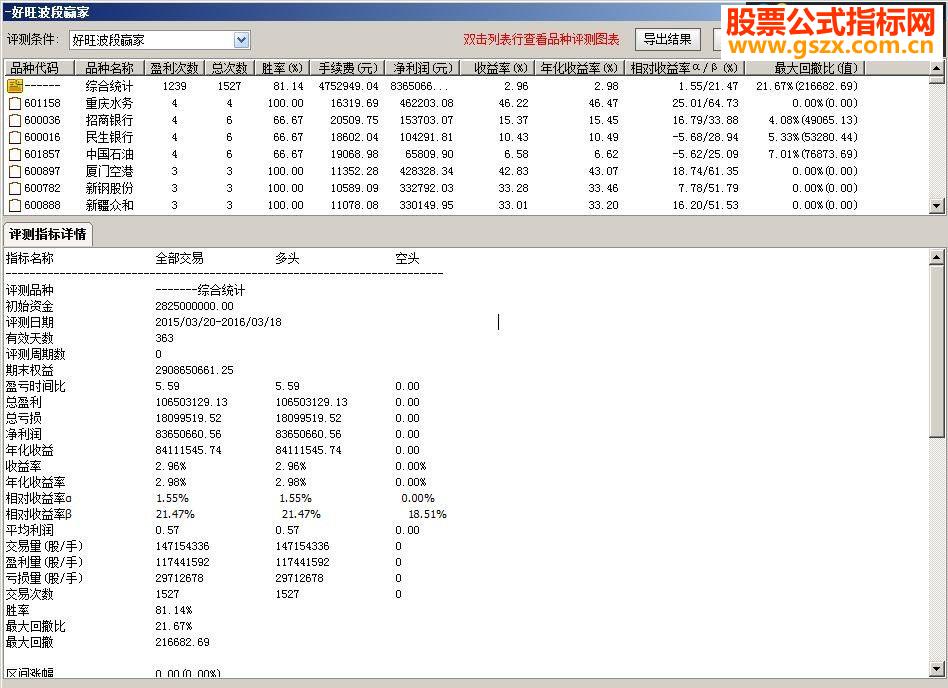This screenshot has height=688, width=948.
Task: Select the 新疆众和 row name
Action: pyautogui.click(x=109, y=205)
